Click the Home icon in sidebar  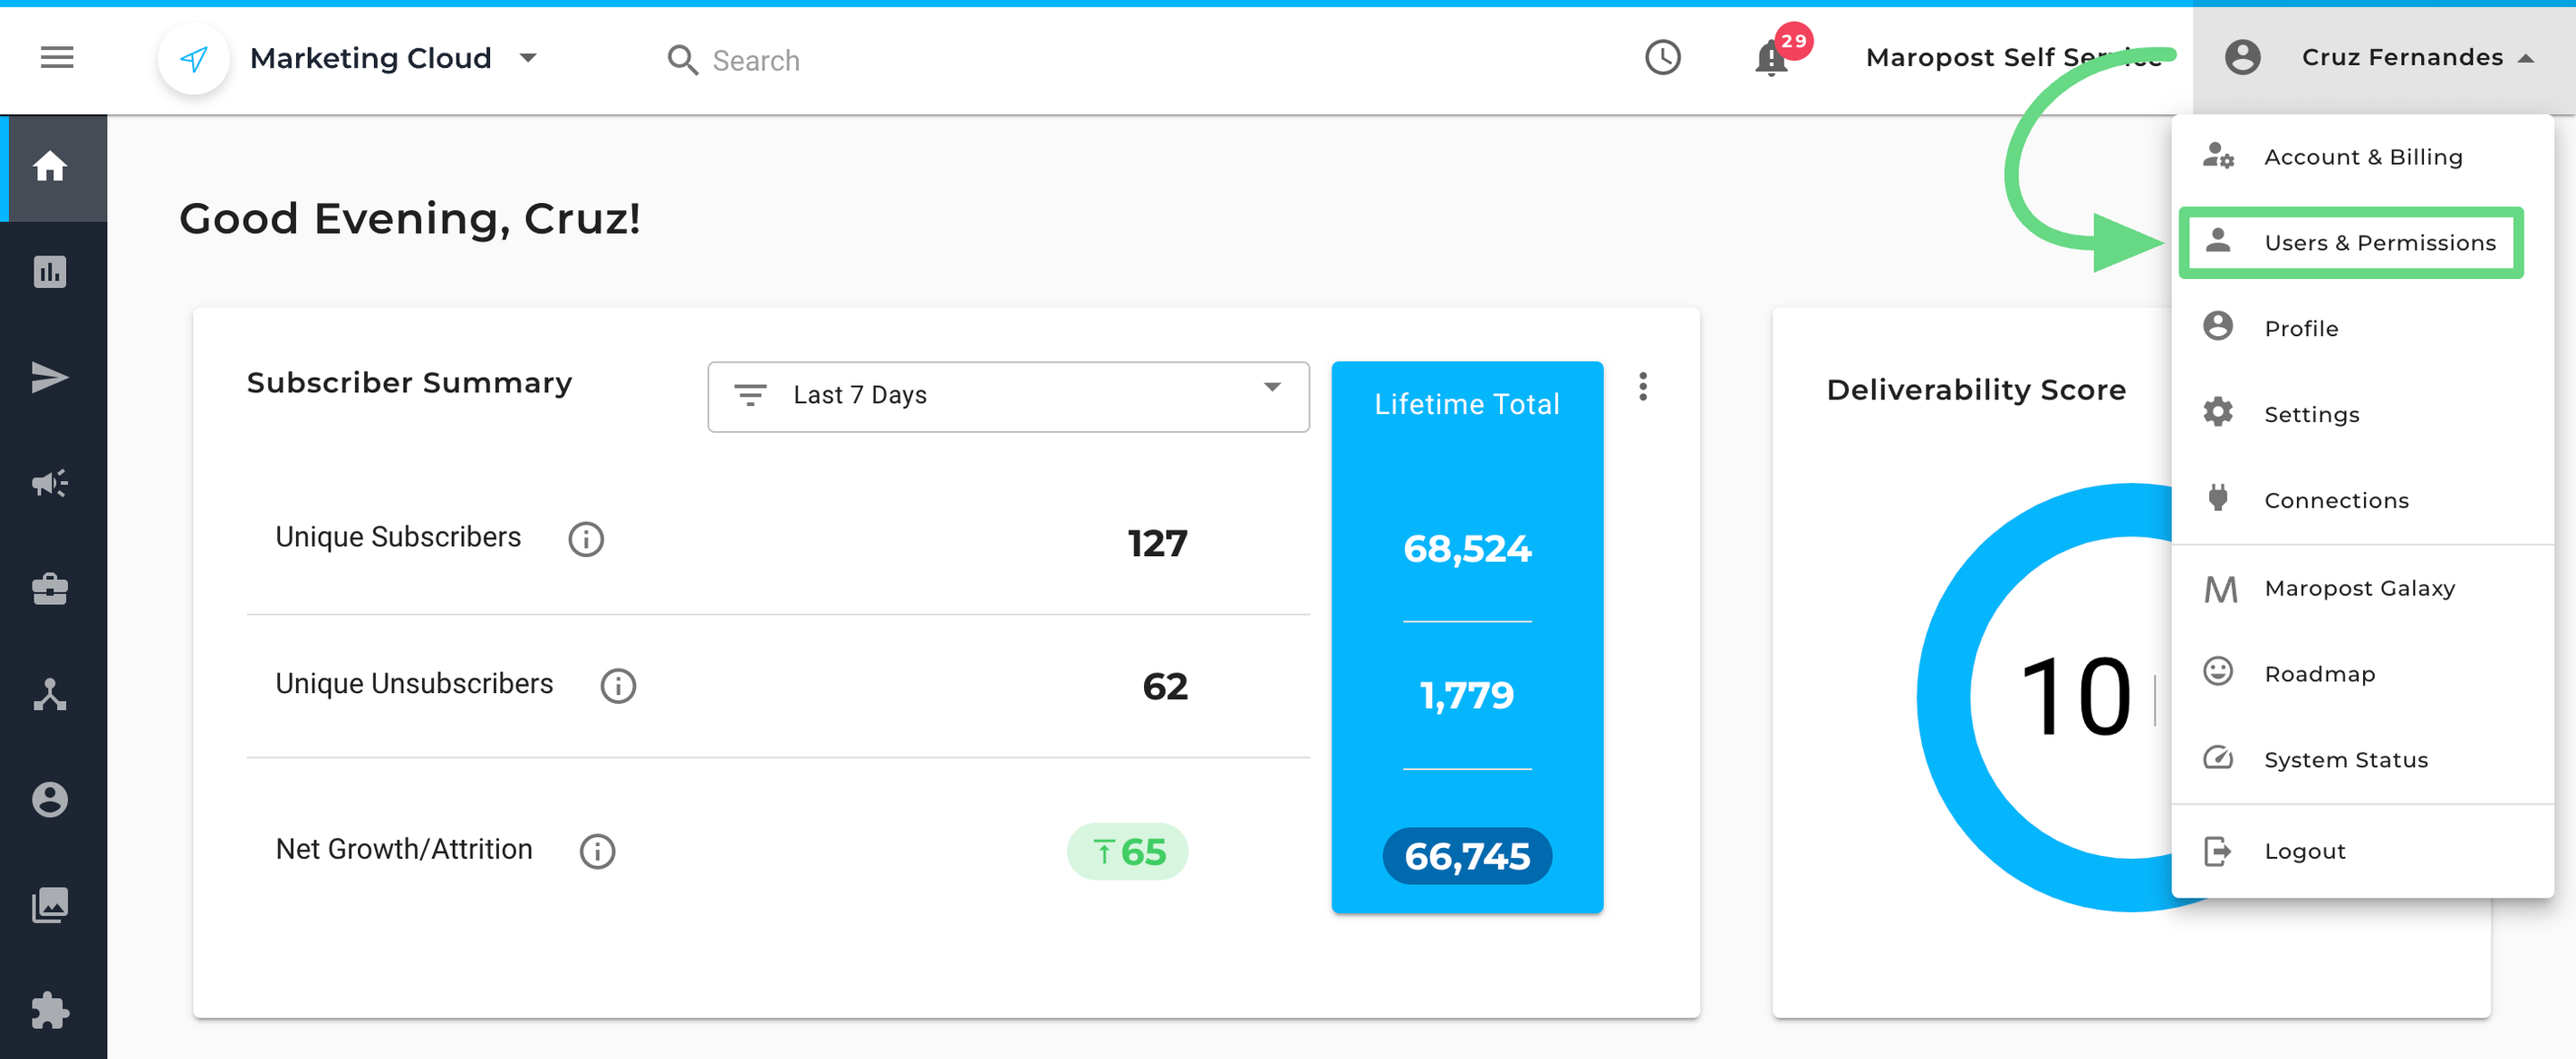(x=50, y=167)
